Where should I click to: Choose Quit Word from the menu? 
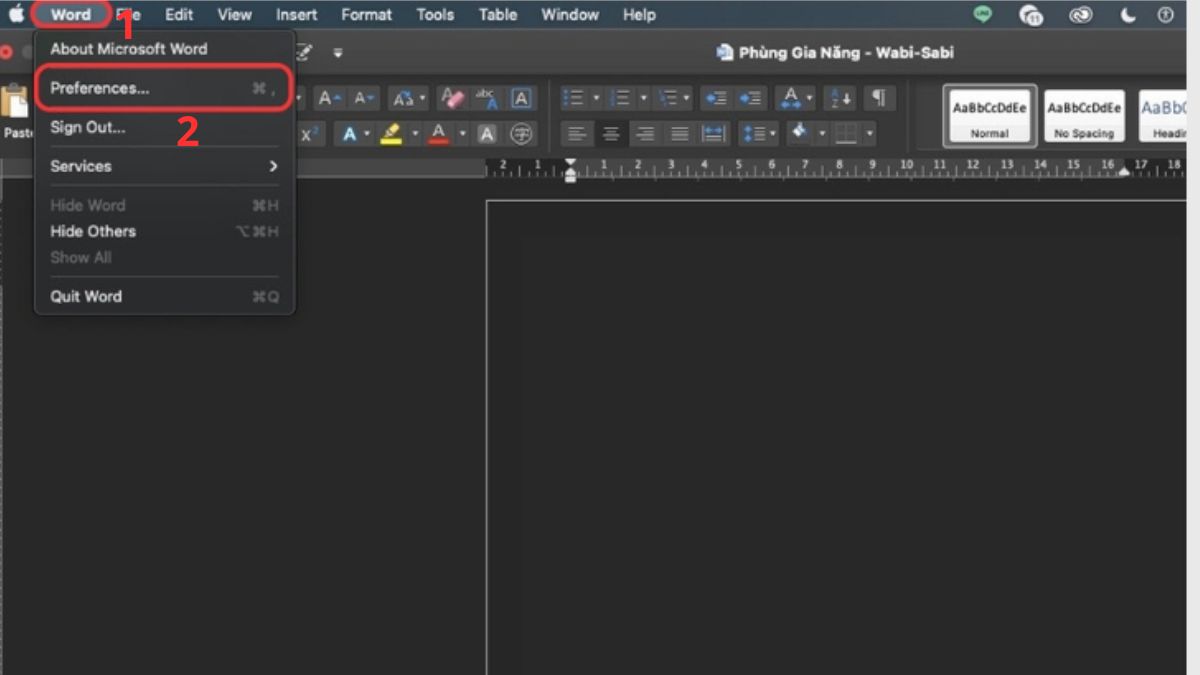coord(86,296)
